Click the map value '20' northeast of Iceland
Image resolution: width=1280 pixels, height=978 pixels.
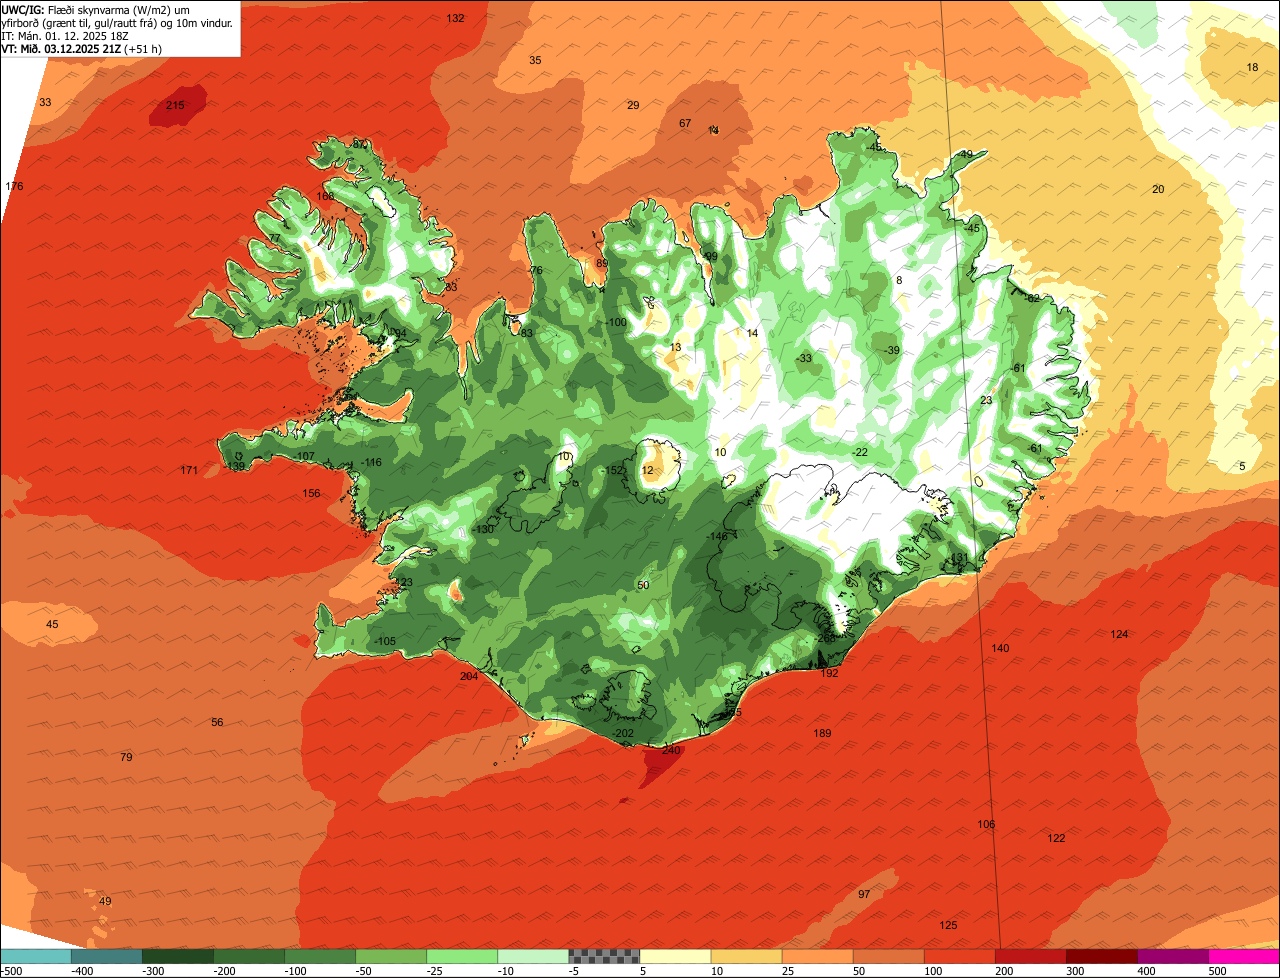pyautogui.click(x=1158, y=189)
